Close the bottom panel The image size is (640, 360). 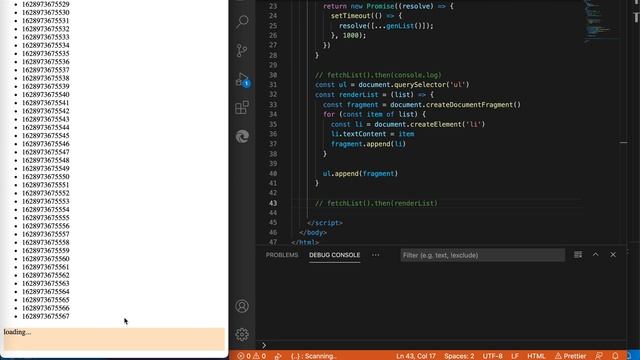tap(613, 255)
